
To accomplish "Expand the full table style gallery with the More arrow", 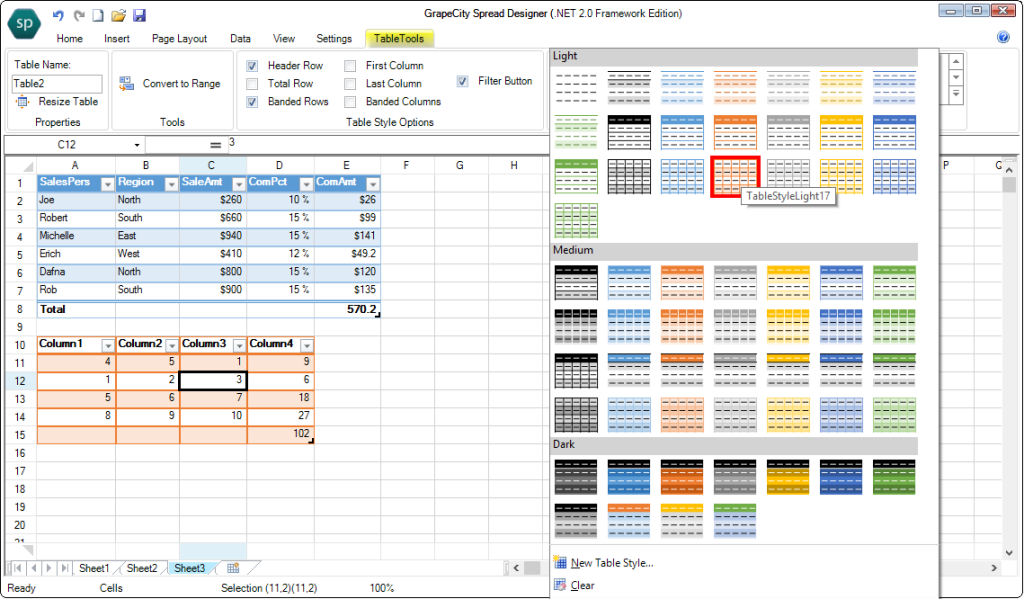I will (x=956, y=95).
